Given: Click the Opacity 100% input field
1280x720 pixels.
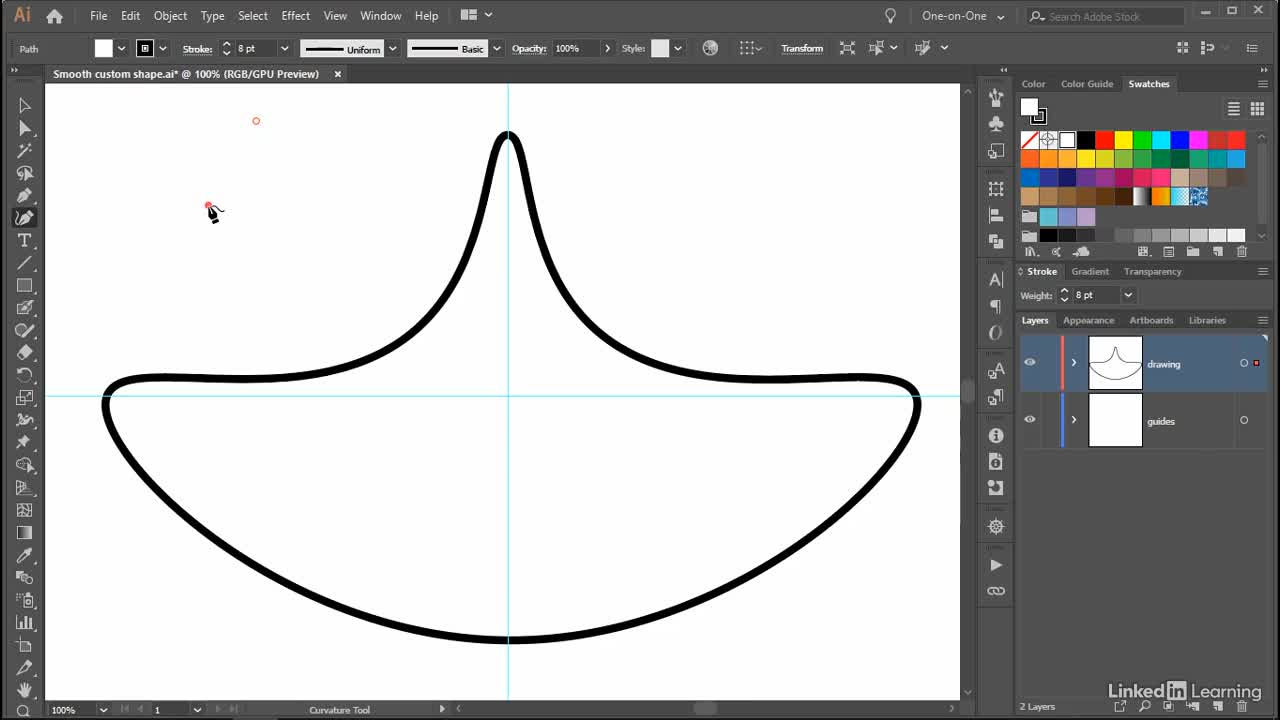Looking at the screenshot, I should point(574,48).
